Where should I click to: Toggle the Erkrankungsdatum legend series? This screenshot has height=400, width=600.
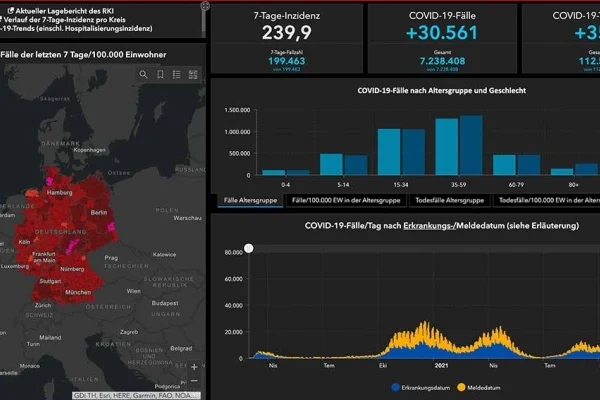421,387
